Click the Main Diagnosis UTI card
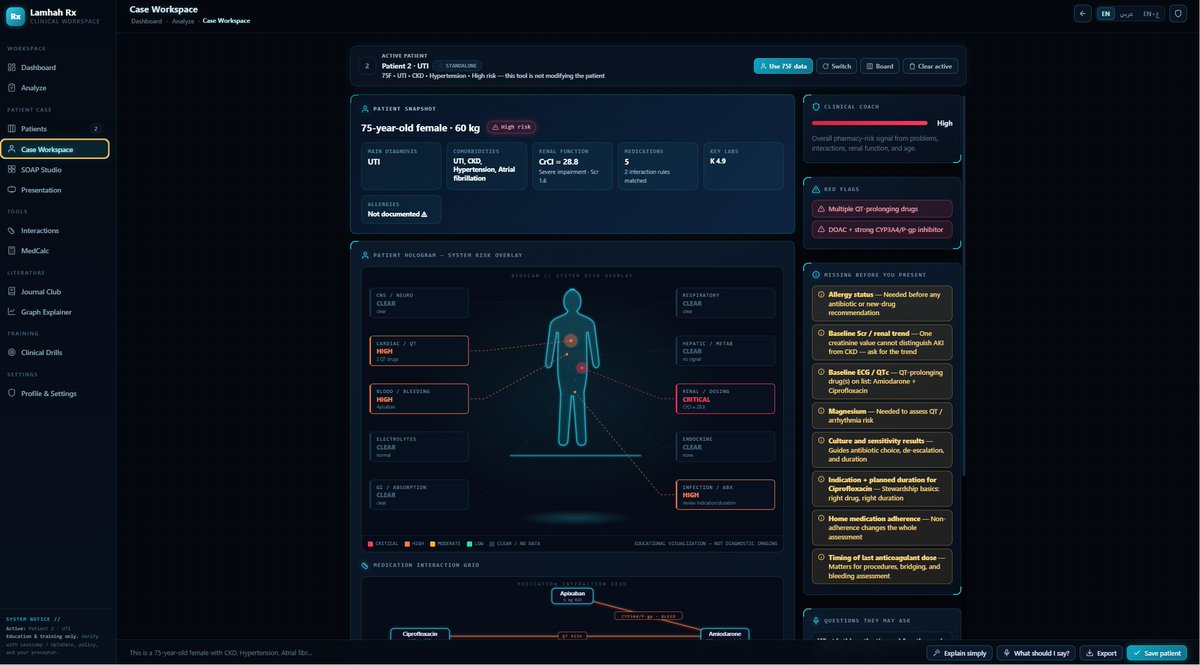1200x665 pixels. (403, 165)
